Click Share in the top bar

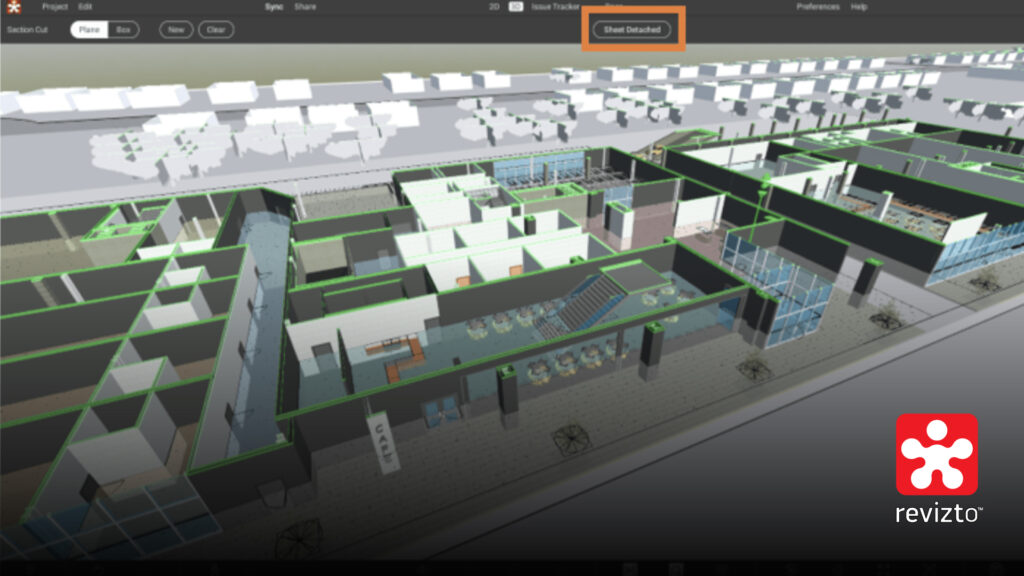(x=305, y=7)
